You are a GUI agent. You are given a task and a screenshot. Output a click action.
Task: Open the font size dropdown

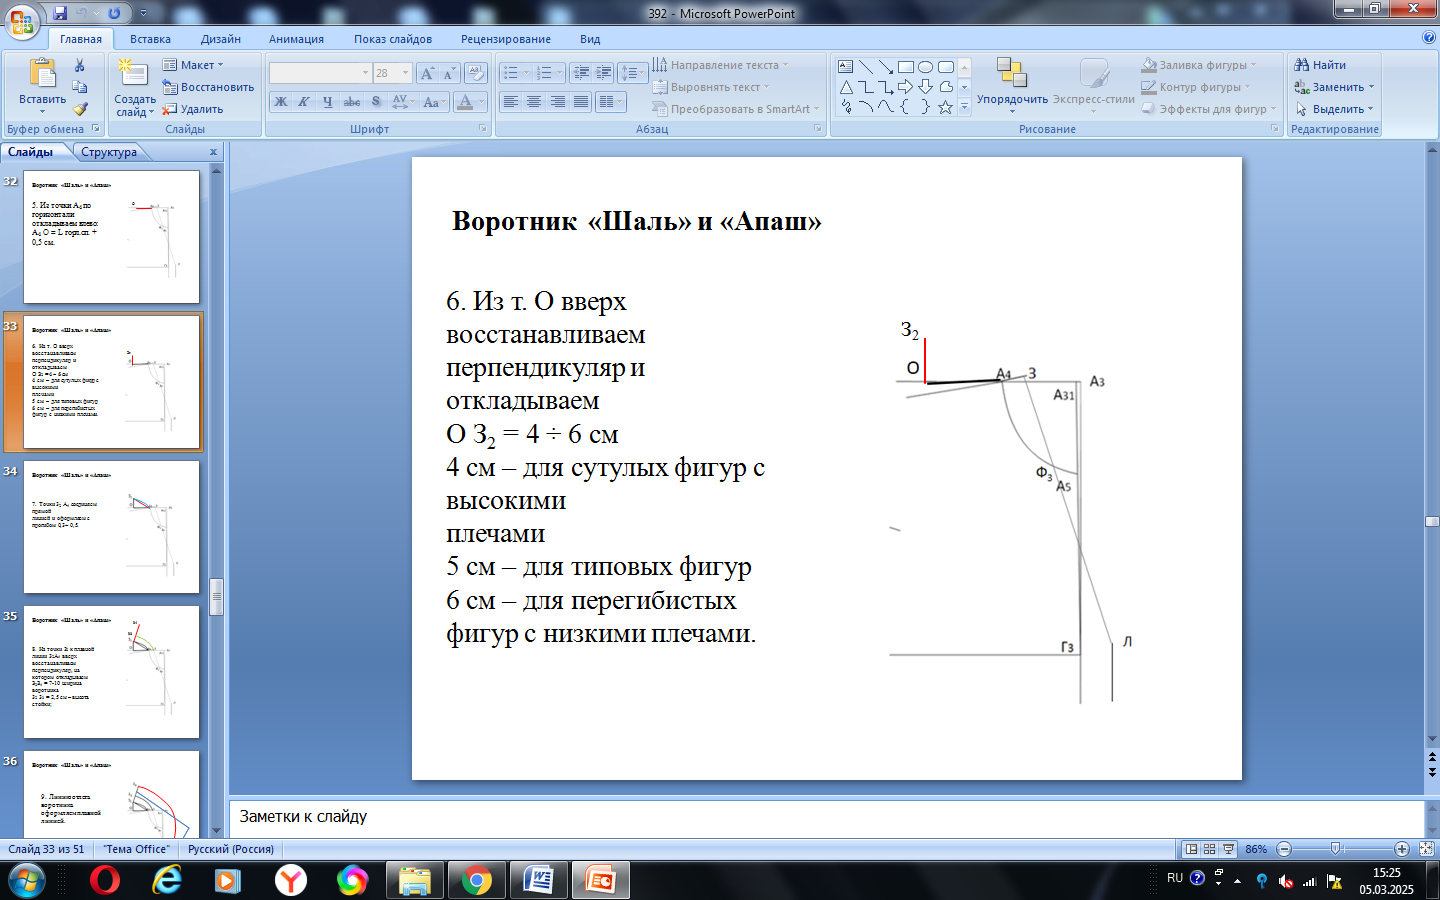(x=405, y=73)
